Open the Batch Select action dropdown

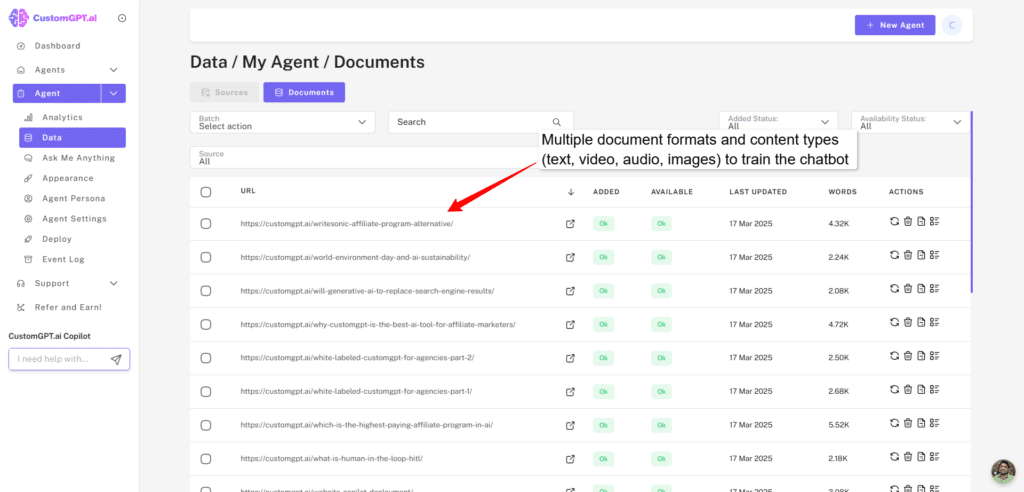[283, 122]
